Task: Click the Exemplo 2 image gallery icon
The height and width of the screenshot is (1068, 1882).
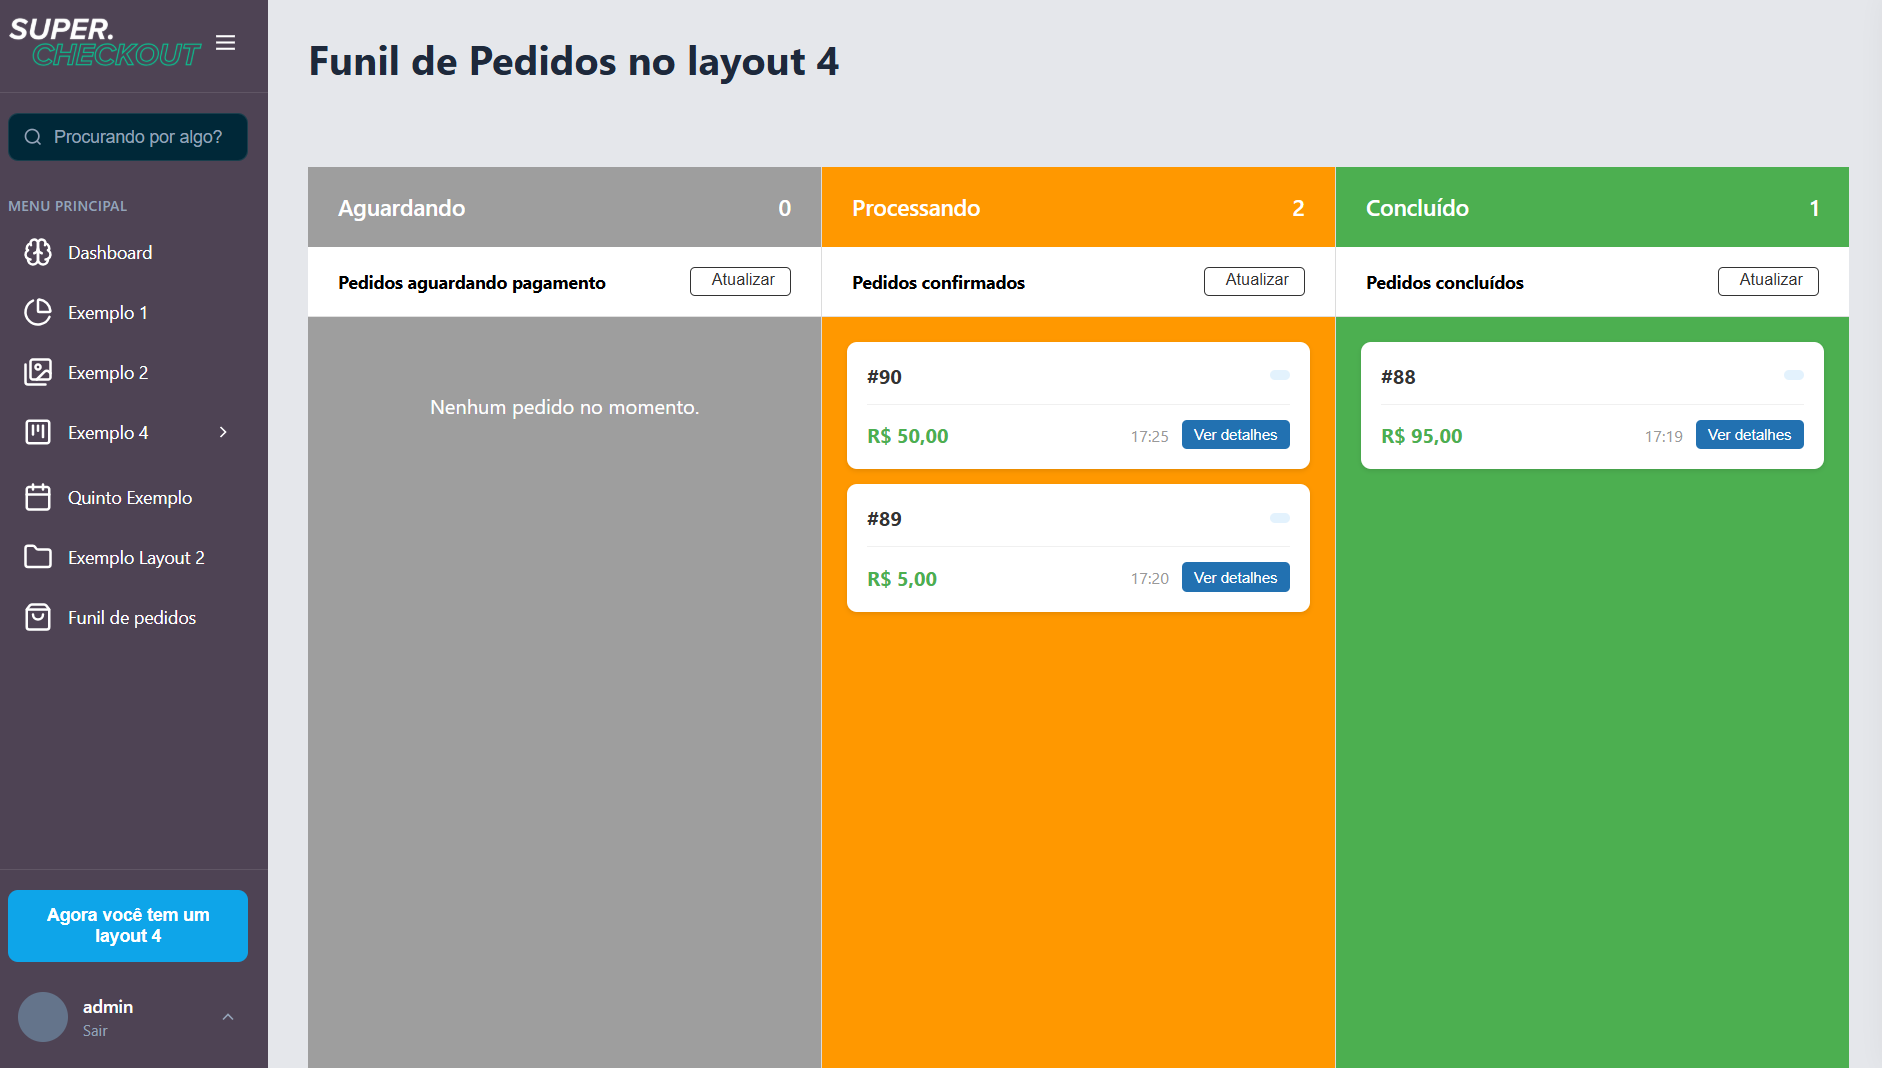Action: (38, 373)
